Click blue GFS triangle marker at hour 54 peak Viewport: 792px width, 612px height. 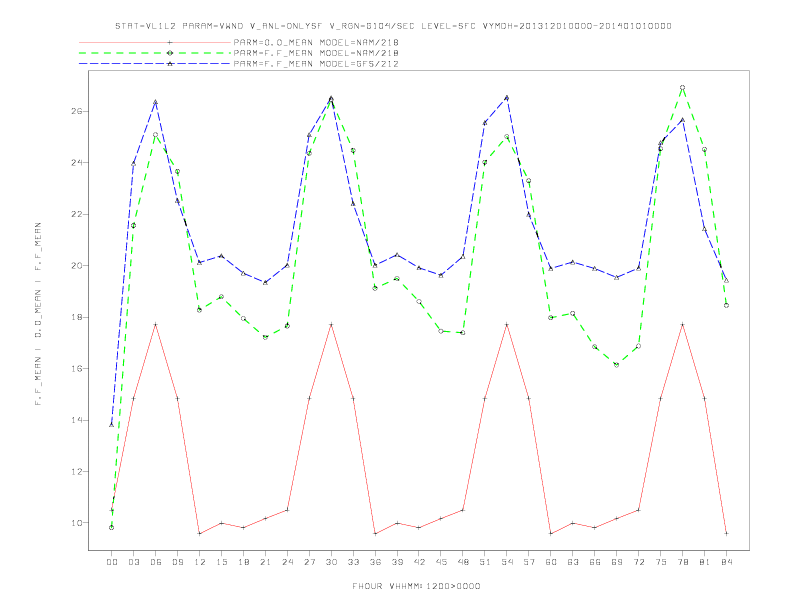click(x=507, y=97)
